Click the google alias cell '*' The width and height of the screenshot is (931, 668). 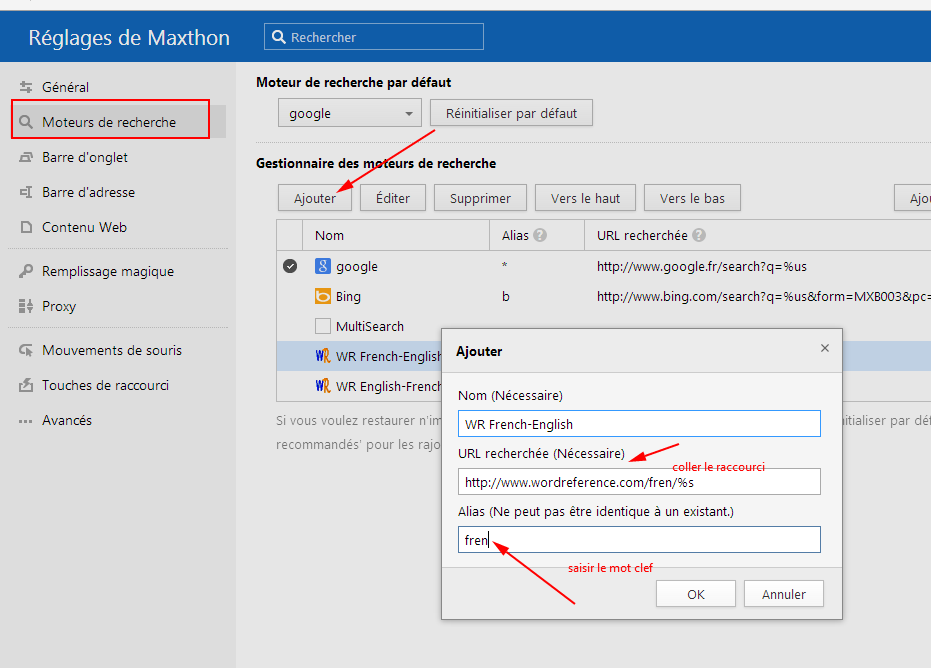tap(504, 265)
